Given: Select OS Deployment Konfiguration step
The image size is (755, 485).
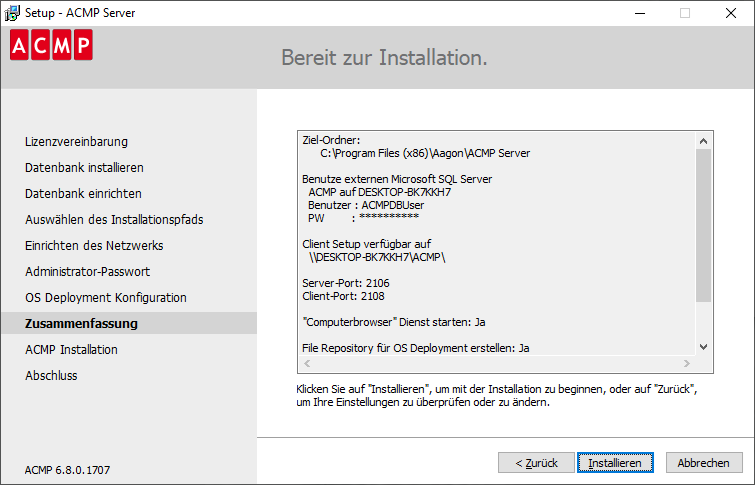Looking at the screenshot, I should click(x=106, y=298).
